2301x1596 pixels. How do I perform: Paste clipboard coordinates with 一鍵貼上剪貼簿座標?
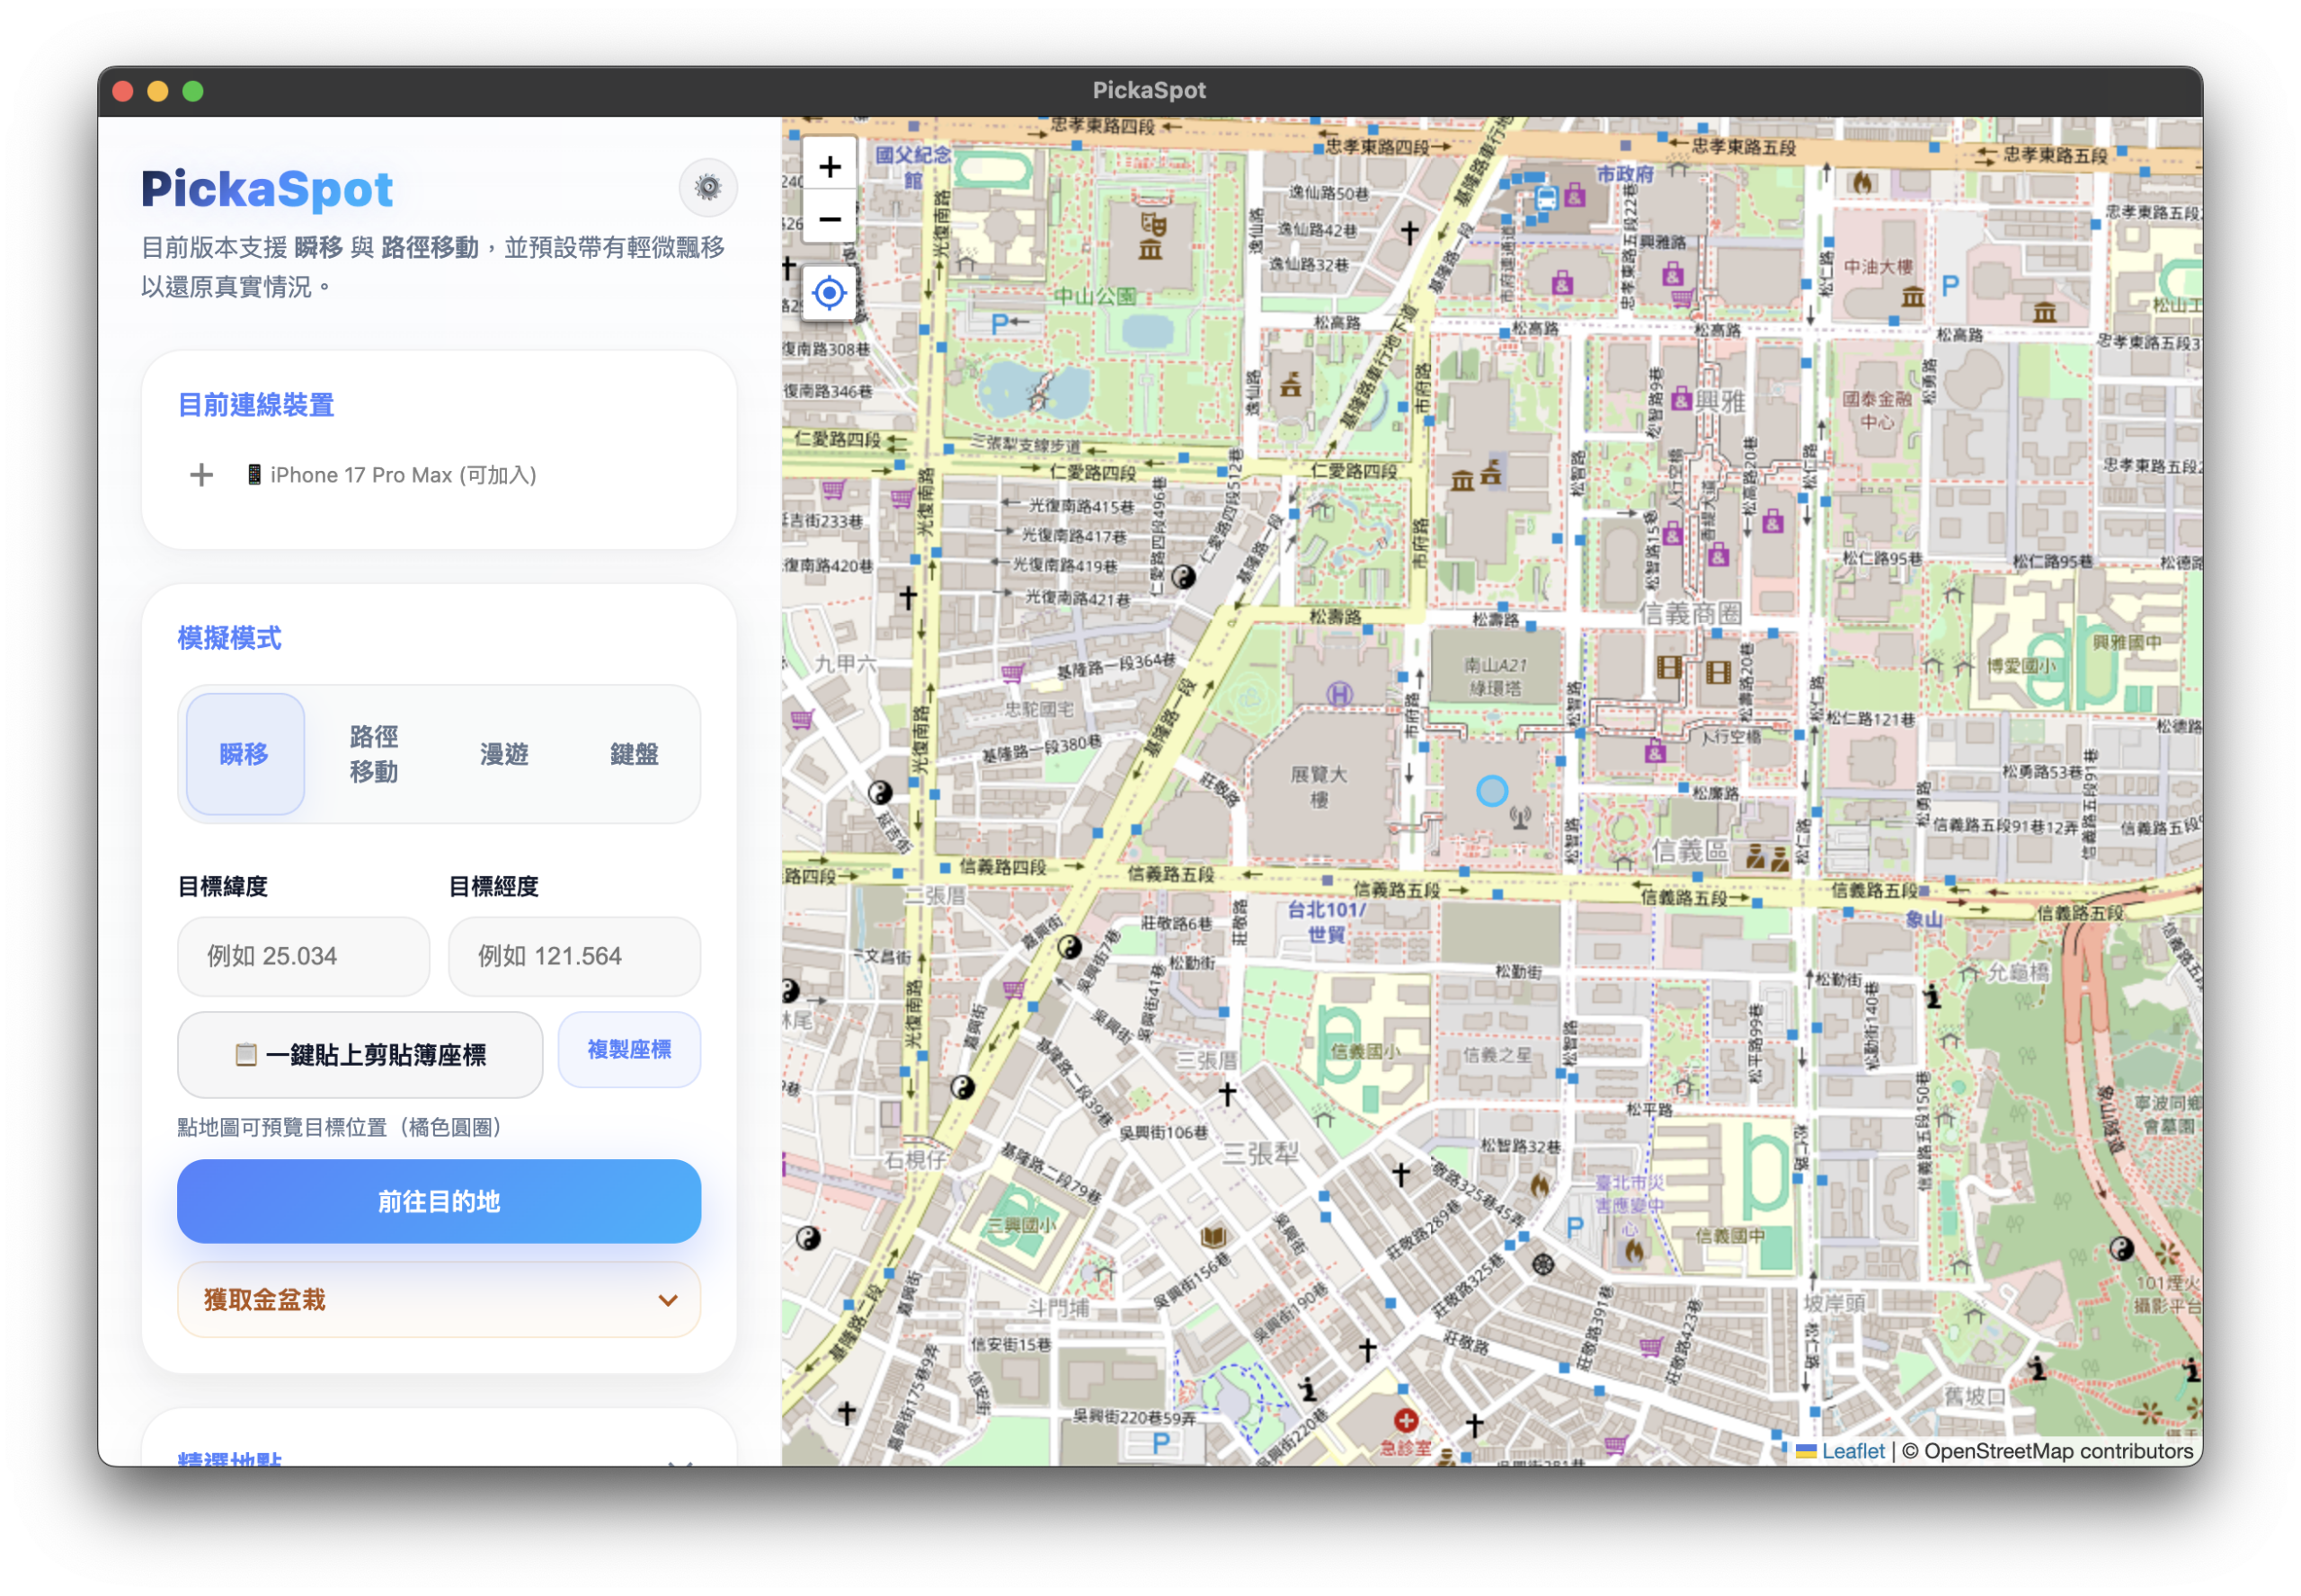pyautogui.click(x=360, y=1054)
